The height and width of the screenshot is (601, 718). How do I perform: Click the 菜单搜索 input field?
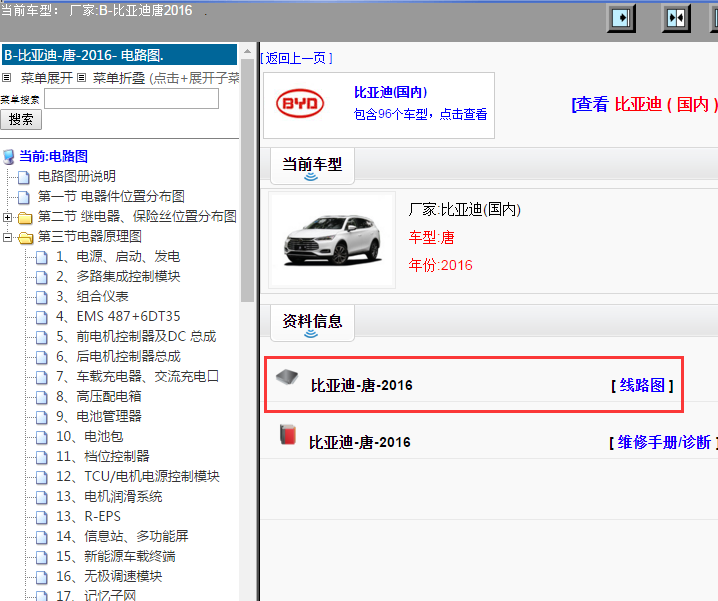pyautogui.click(x=132, y=98)
